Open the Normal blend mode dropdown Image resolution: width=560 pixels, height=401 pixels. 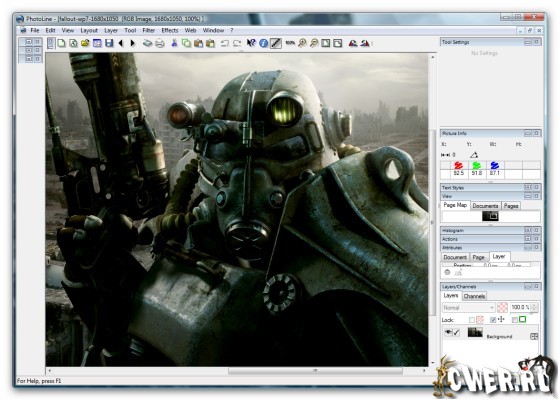tap(469, 307)
